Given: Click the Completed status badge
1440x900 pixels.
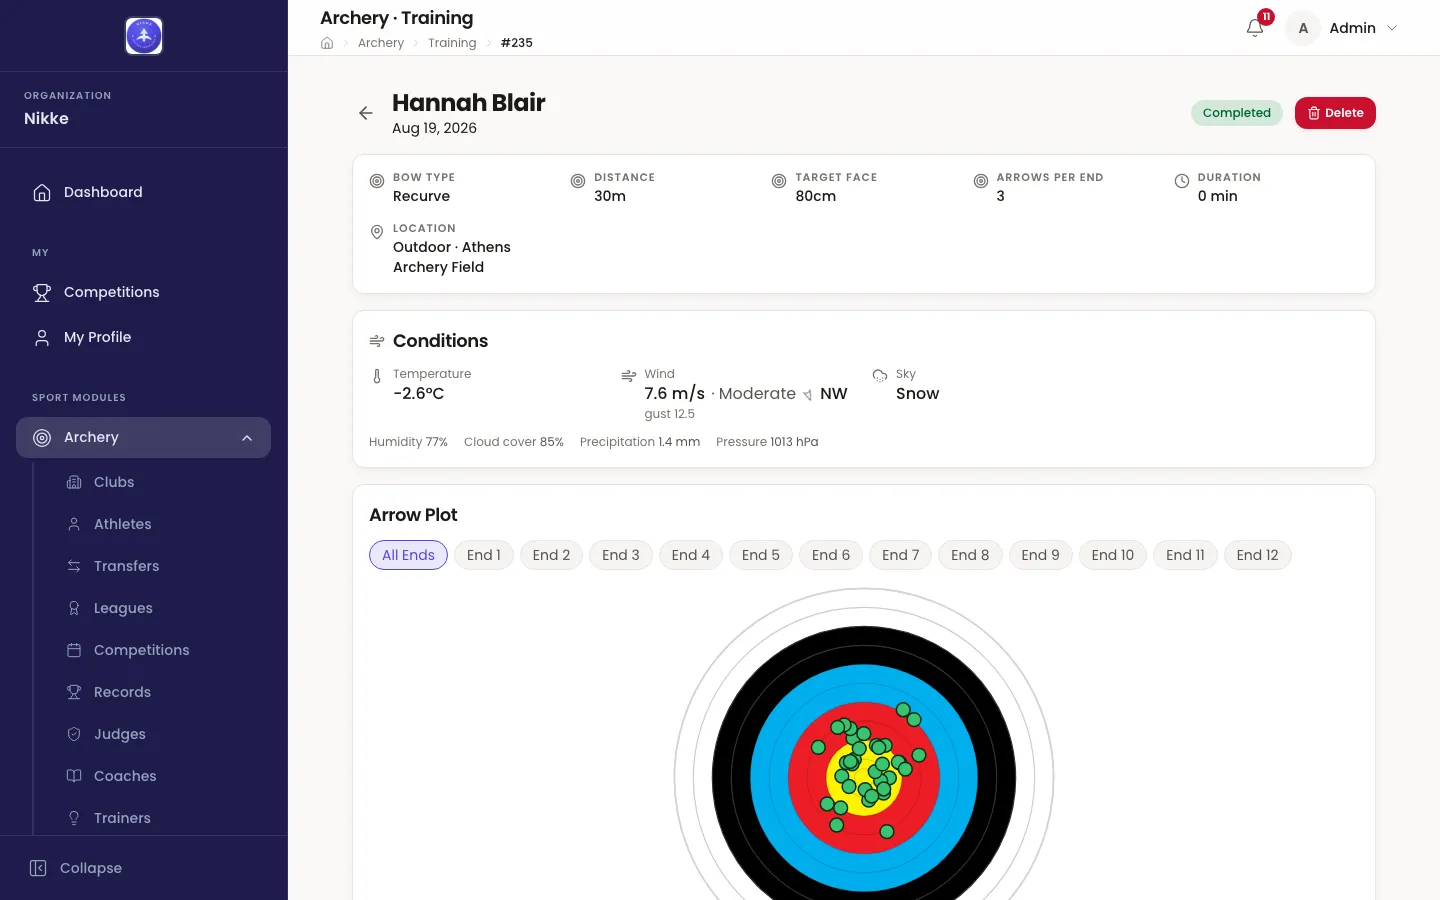Looking at the screenshot, I should point(1237,113).
